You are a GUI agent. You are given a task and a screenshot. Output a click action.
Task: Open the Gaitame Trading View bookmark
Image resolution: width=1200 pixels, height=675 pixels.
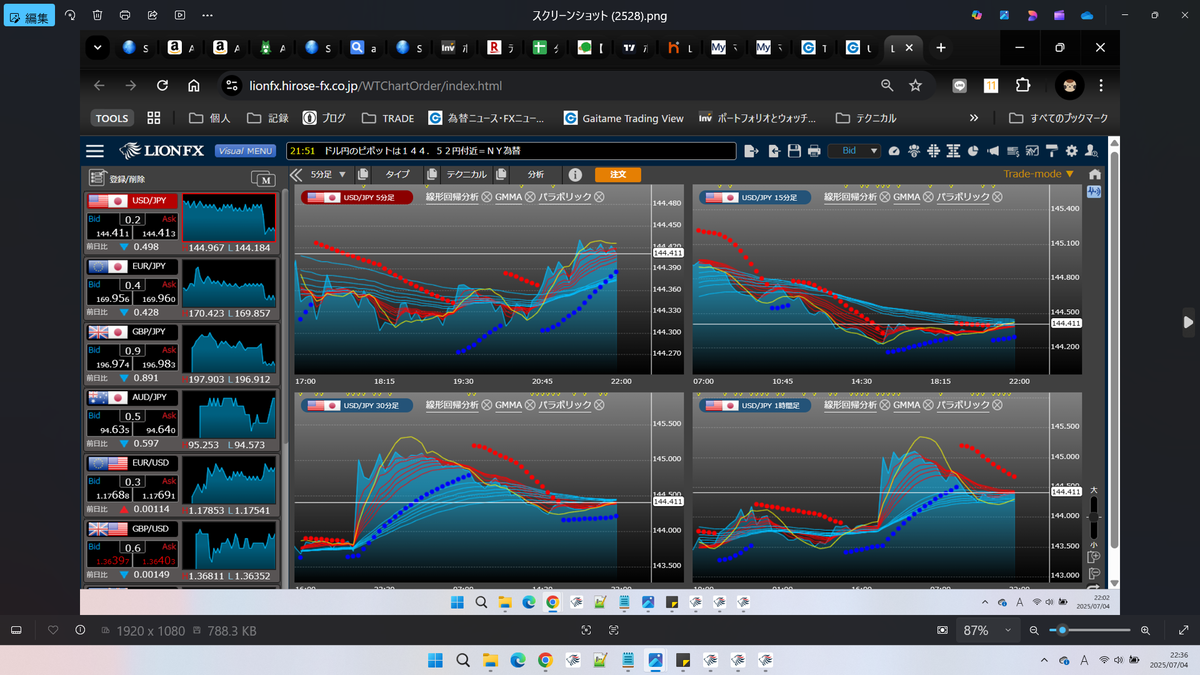pos(624,118)
